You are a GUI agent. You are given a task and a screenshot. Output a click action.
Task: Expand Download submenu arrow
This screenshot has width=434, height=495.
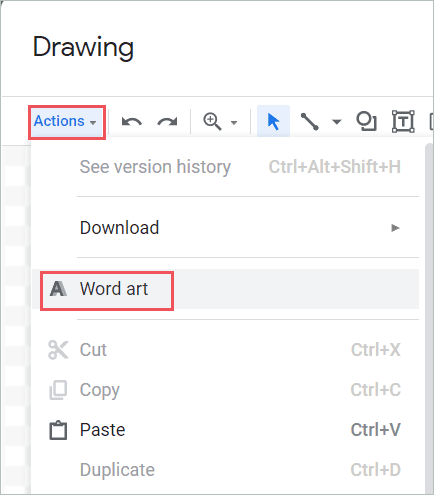click(395, 228)
